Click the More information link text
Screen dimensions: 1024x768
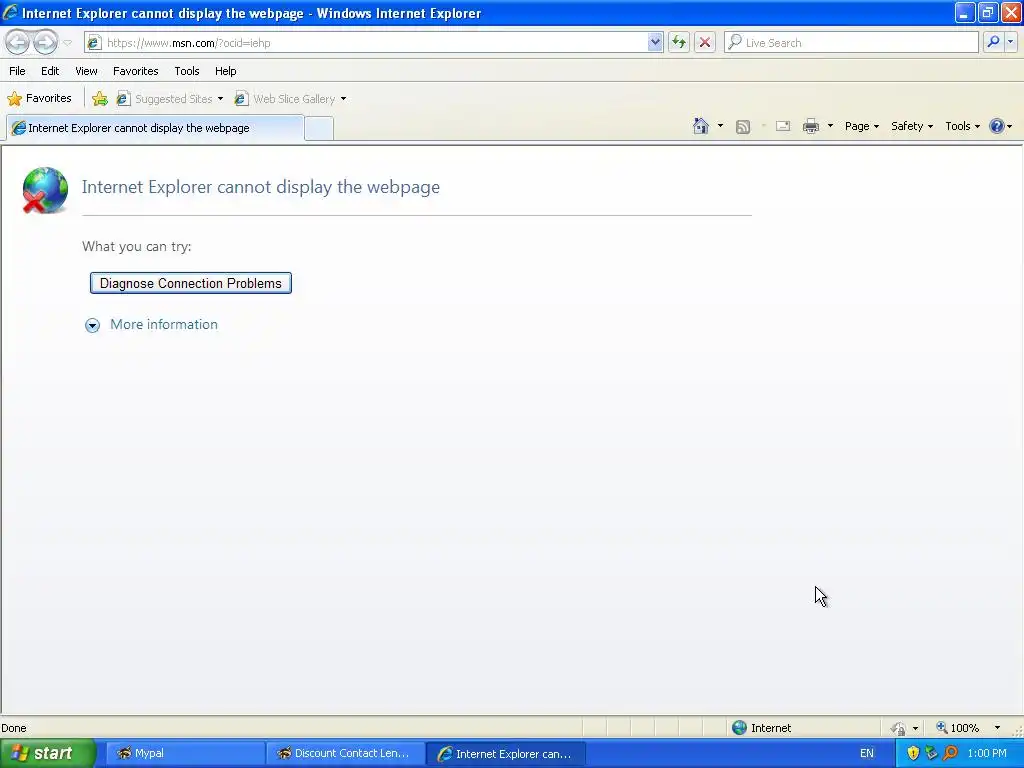[x=164, y=325]
